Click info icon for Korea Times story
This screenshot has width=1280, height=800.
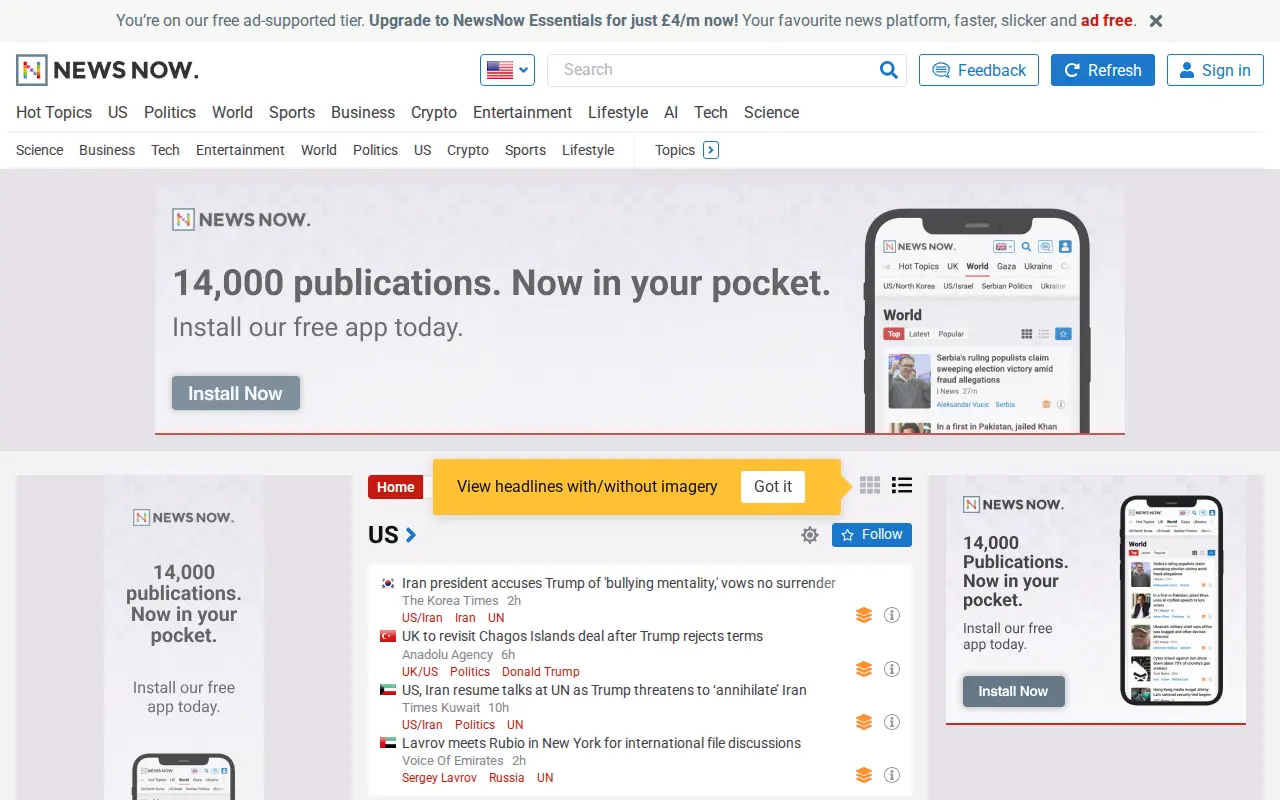pos(892,615)
